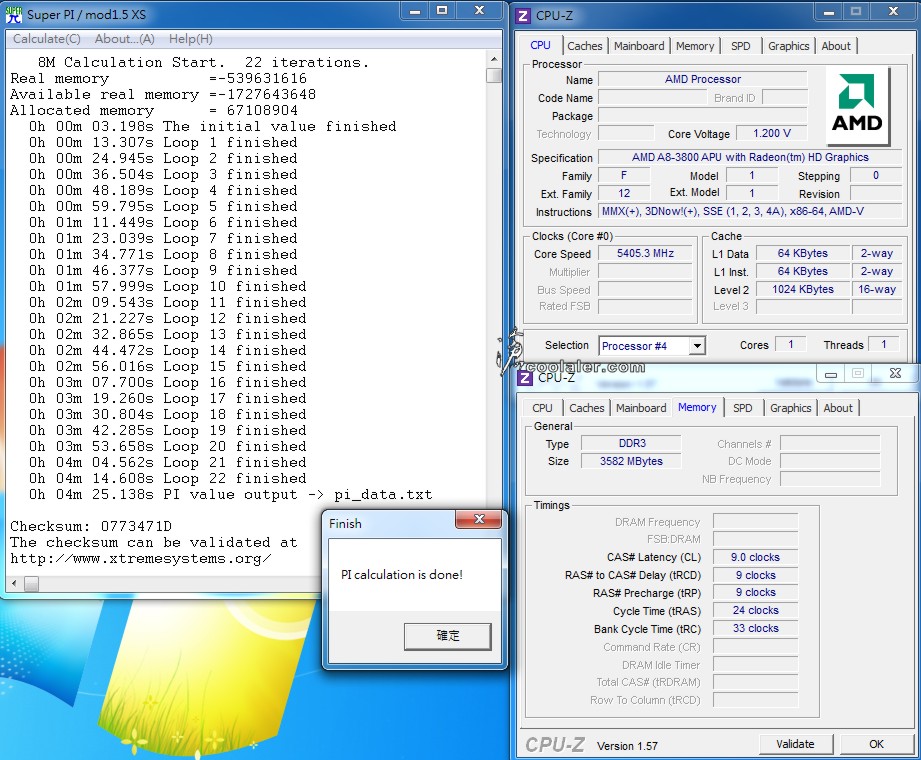Click the CPU-Z Z logo icon in top window

[x=522, y=16]
